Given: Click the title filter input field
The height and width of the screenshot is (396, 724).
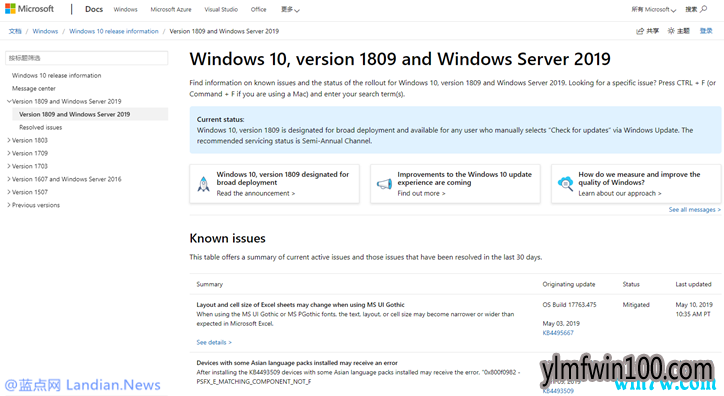Looking at the screenshot, I should pos(86,58).
